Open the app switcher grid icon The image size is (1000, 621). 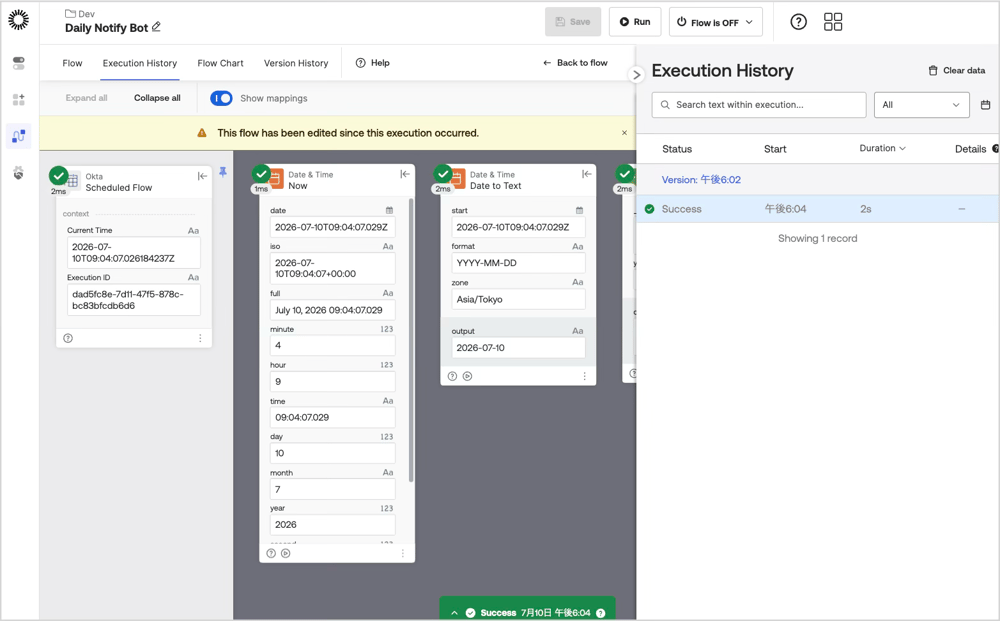click(x=833, y=22)
